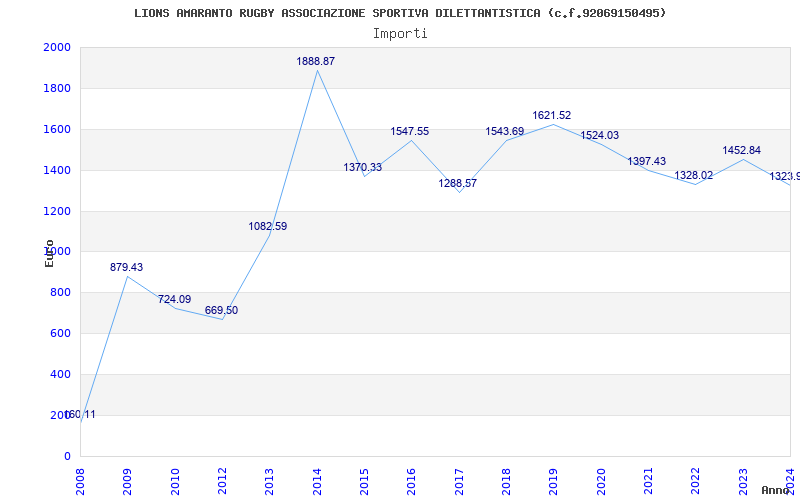Image resolution: width=800 pixels, height=500 pixels.
Task: Click the 2010 x-axis year label
Action: 174,482
